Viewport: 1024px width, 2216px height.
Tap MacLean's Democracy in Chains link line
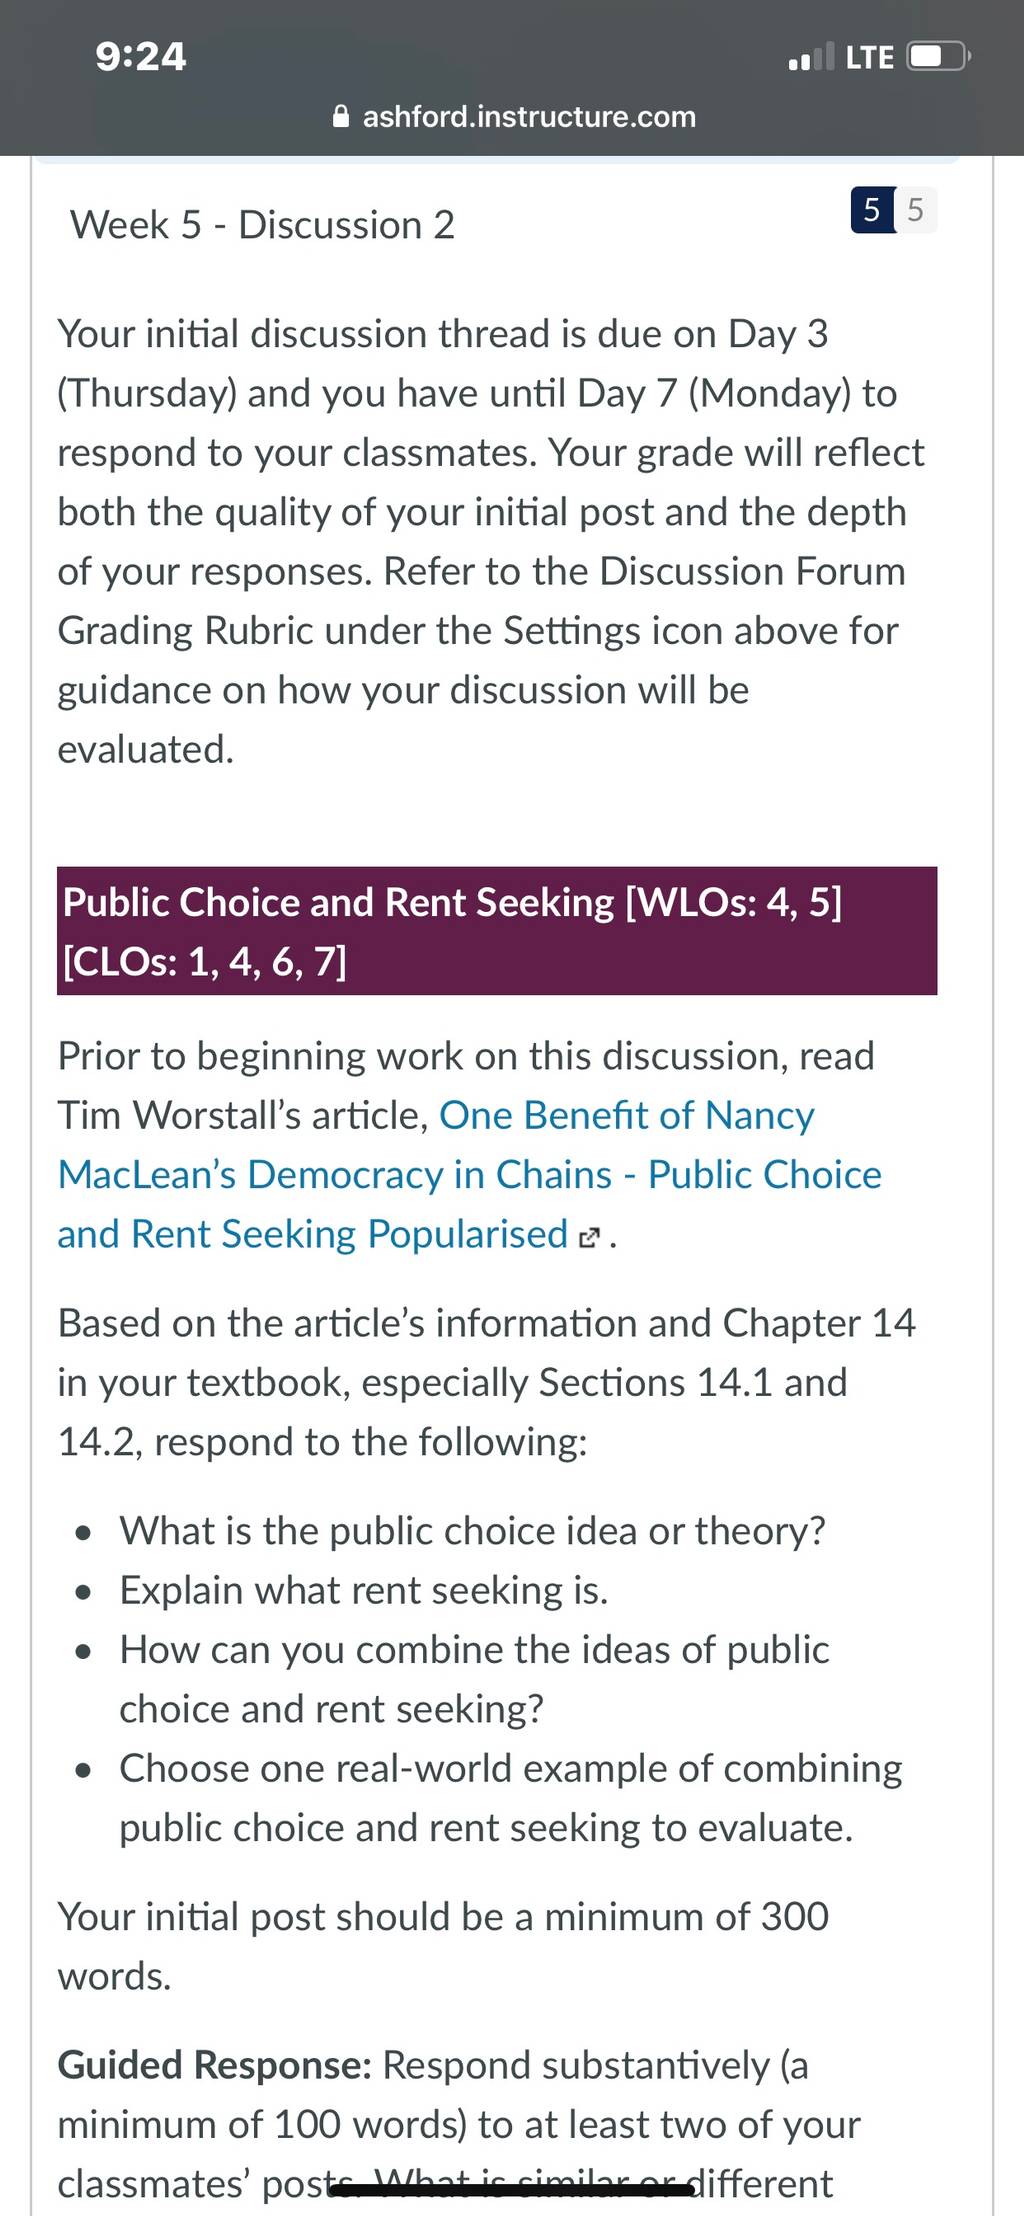click(x=470, y=1175)
